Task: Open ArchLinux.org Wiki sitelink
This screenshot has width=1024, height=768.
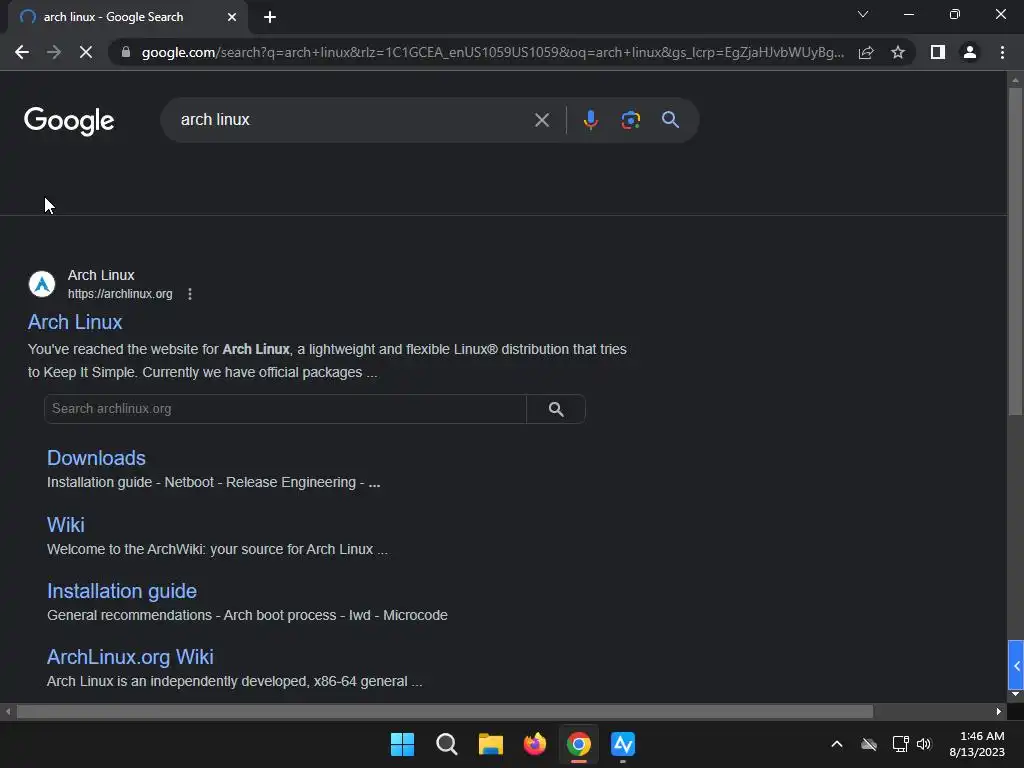Action: [130, 657]
